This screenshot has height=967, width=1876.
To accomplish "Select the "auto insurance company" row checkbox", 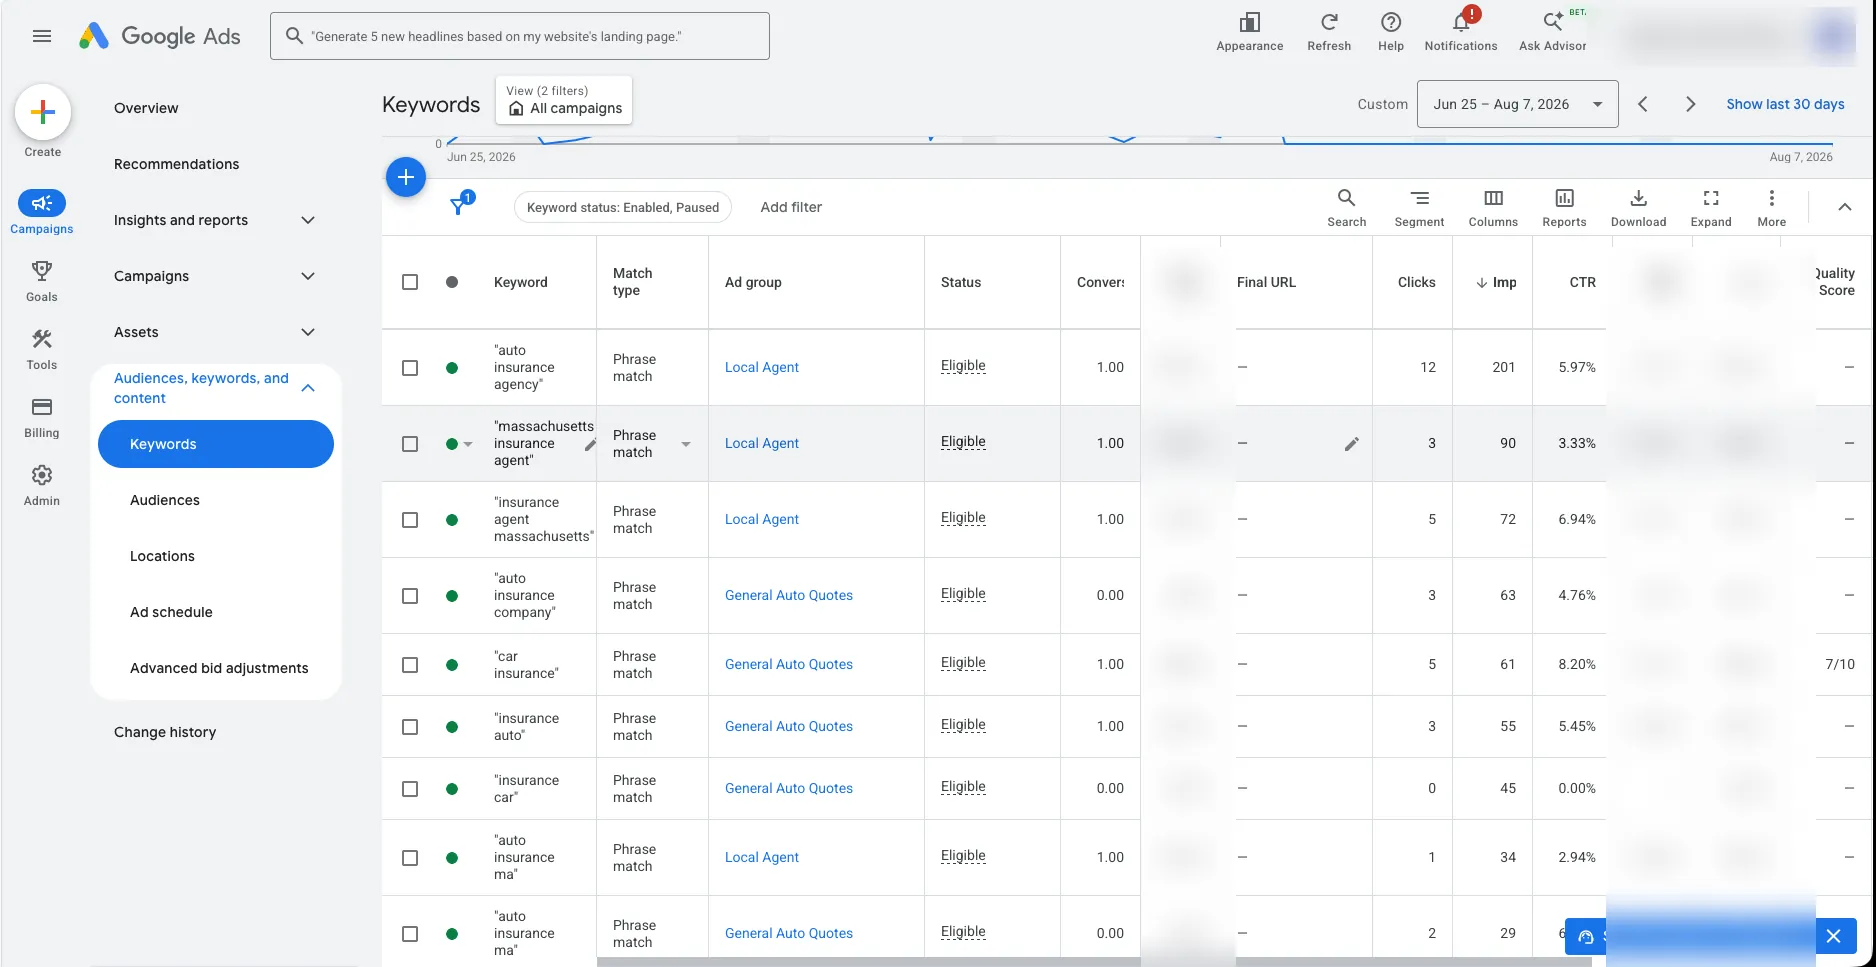I will point(410,596).
